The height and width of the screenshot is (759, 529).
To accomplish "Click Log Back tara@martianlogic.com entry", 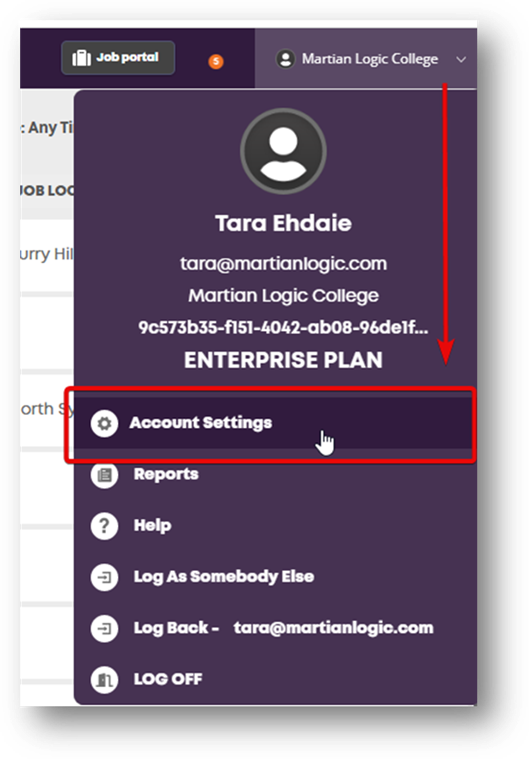I will tap(284, 628).
